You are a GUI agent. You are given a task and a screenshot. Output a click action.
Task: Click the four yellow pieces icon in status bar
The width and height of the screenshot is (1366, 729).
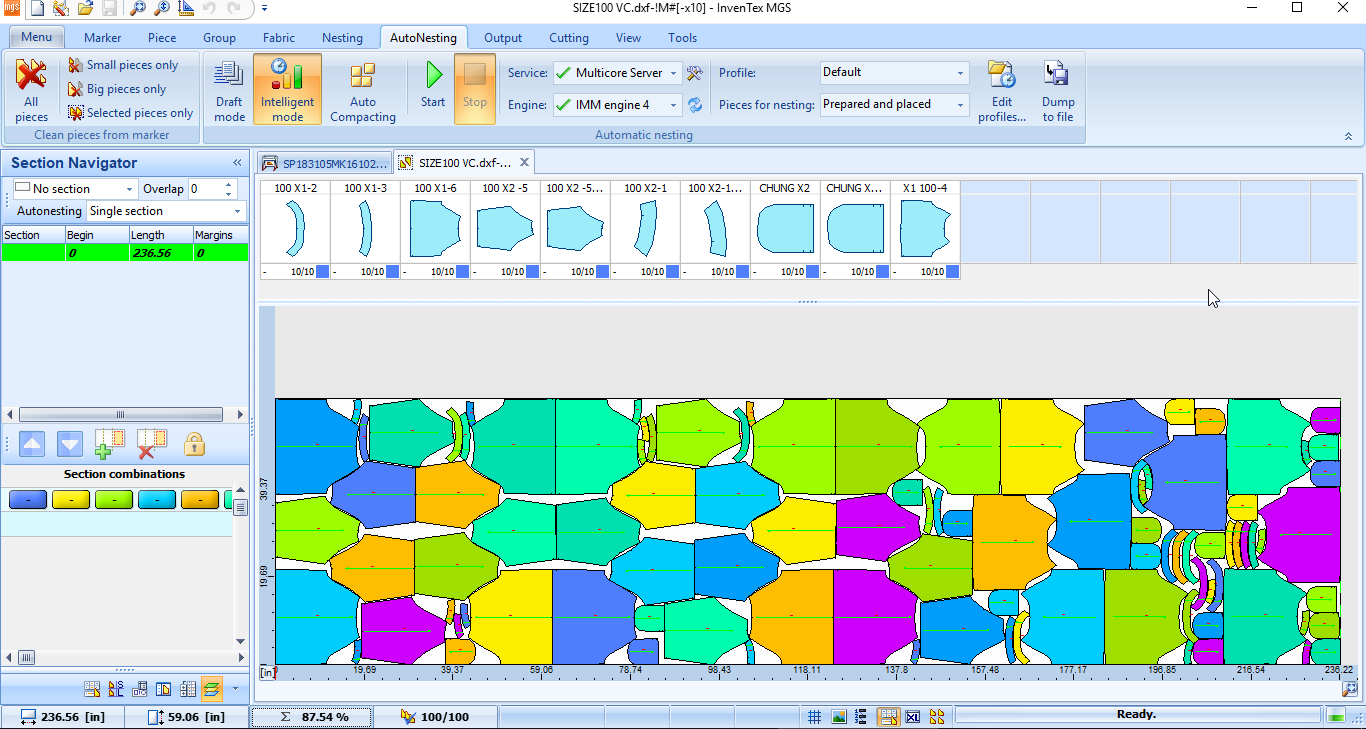[937, 717]
